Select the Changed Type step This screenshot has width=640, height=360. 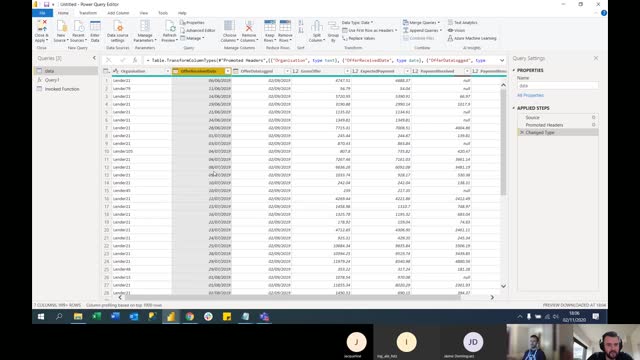coord(558,133)
